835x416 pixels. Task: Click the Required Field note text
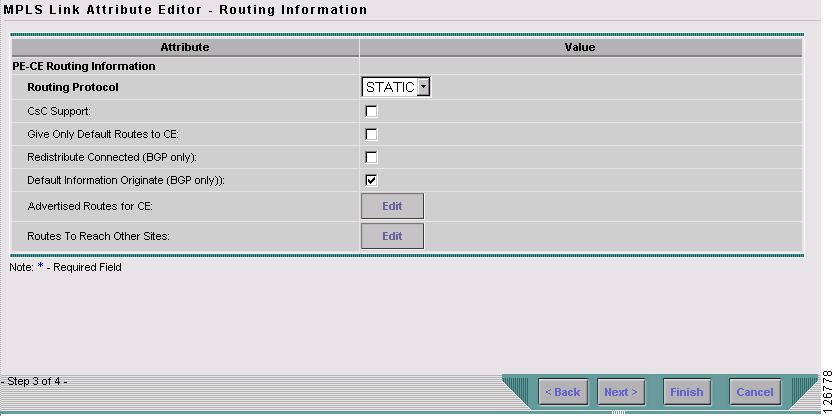pos(66,267)
